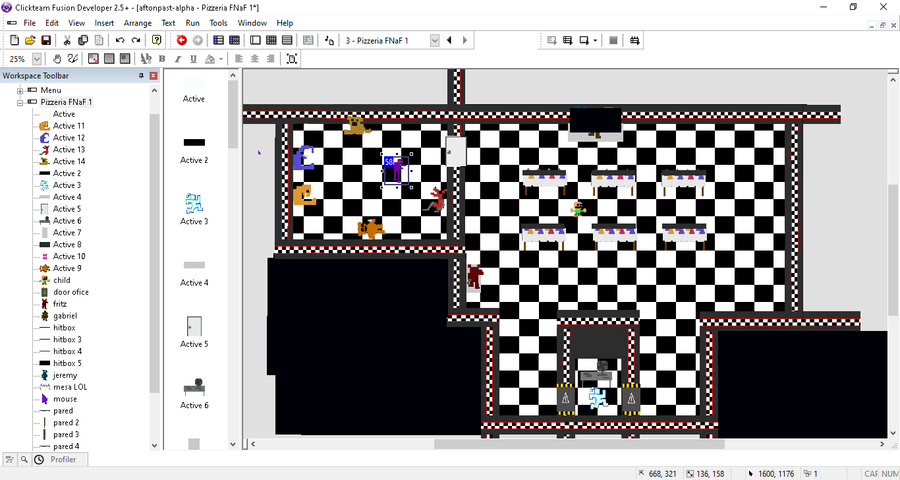Open the Event list editor icon
This screenshot has width=900, height=480.
287,40
